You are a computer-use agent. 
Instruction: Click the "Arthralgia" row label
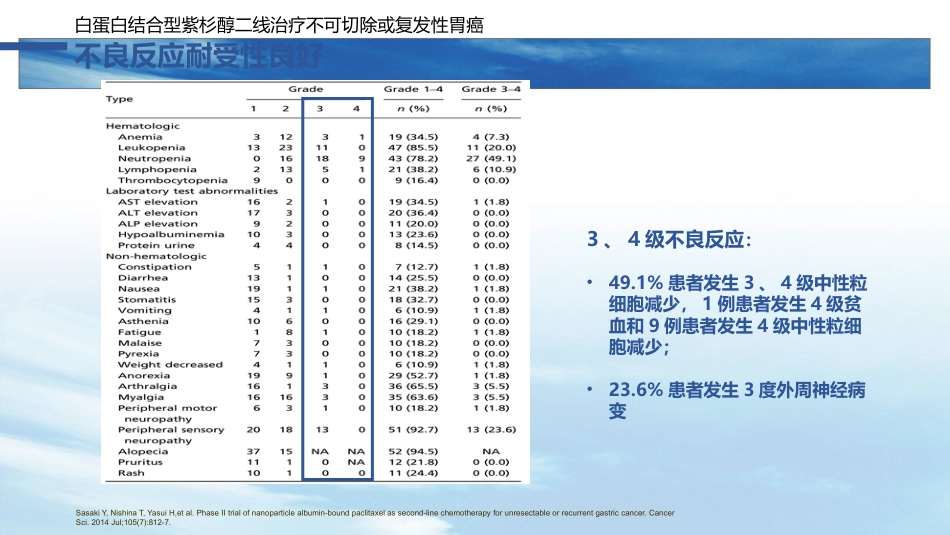click(x=147, y=387)
